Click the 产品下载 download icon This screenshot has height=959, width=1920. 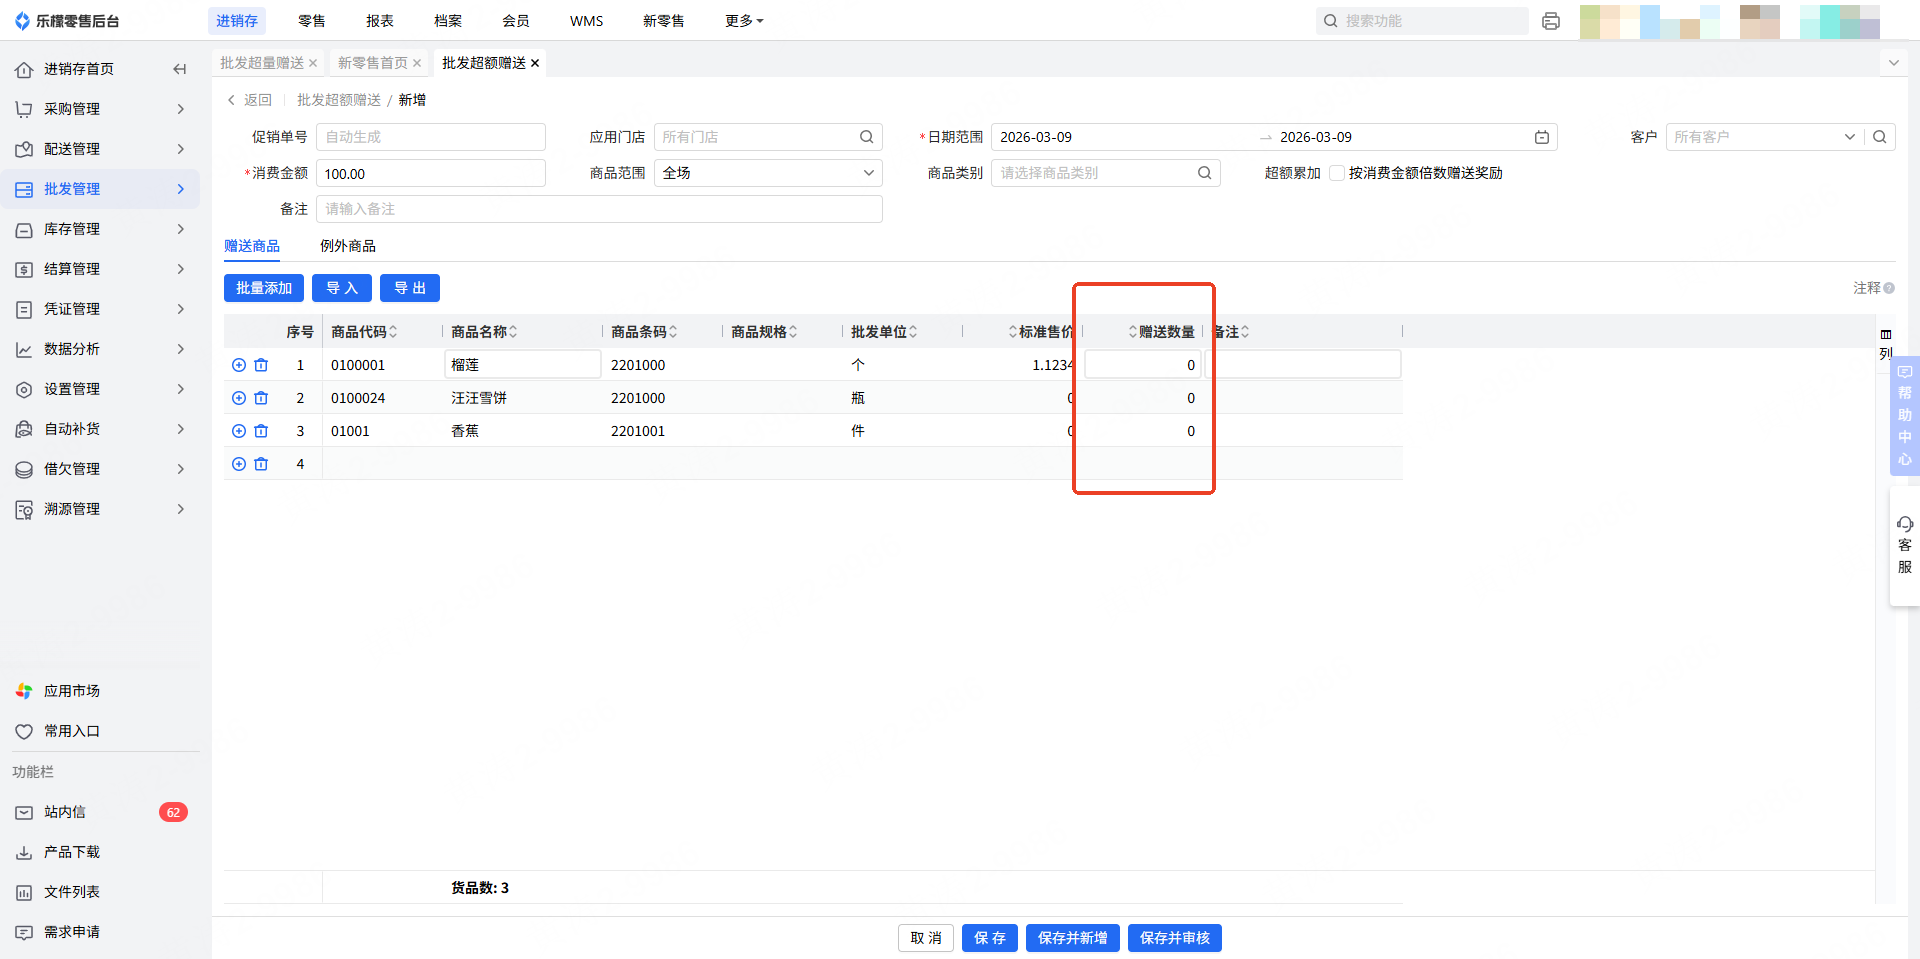point(24,852)
